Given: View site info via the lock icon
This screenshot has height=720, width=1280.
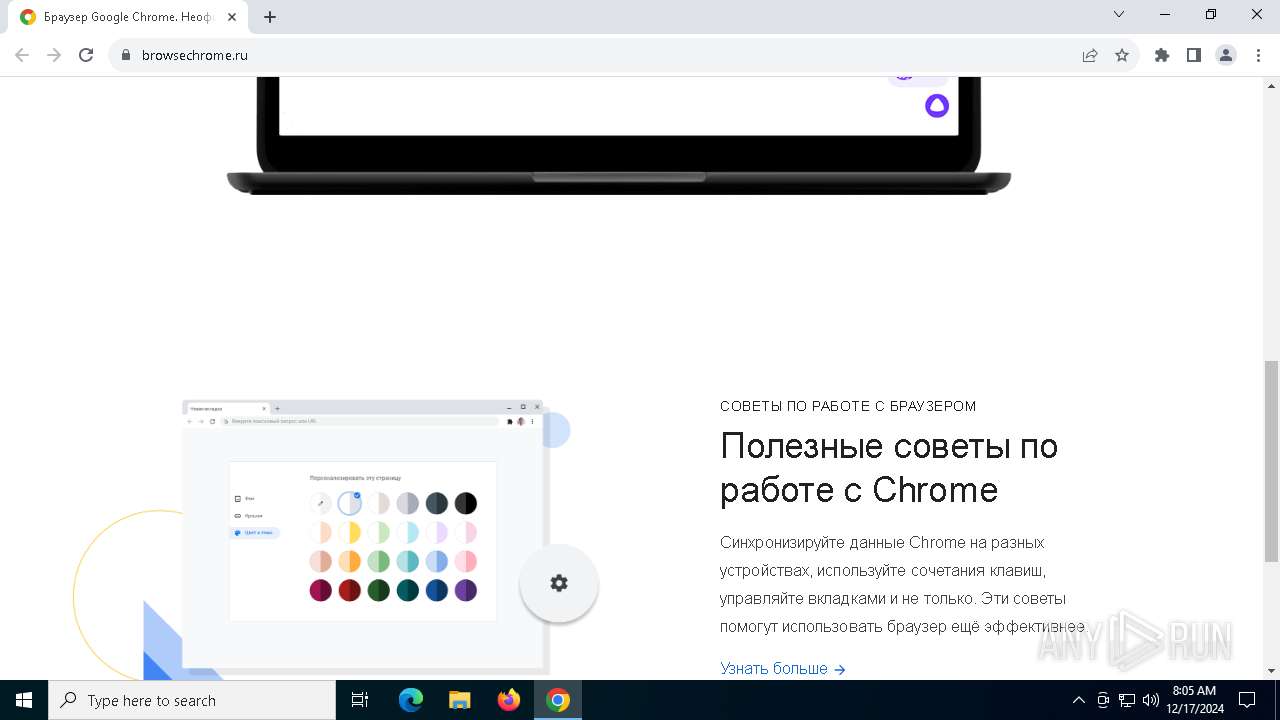Looking at the screenshot, I should [x=126, y=55].
